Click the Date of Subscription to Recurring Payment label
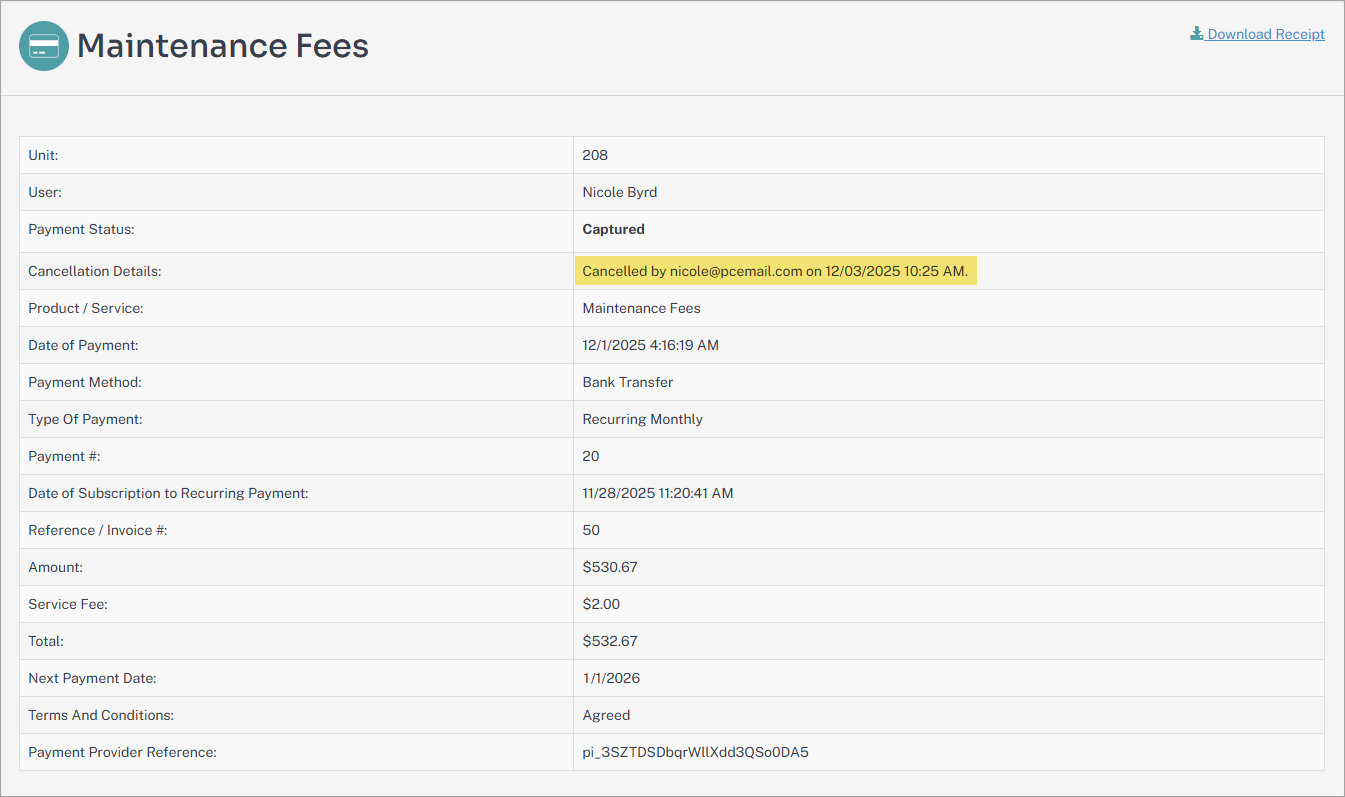This screenshot has width=1345, height=797. click(168, 493)
